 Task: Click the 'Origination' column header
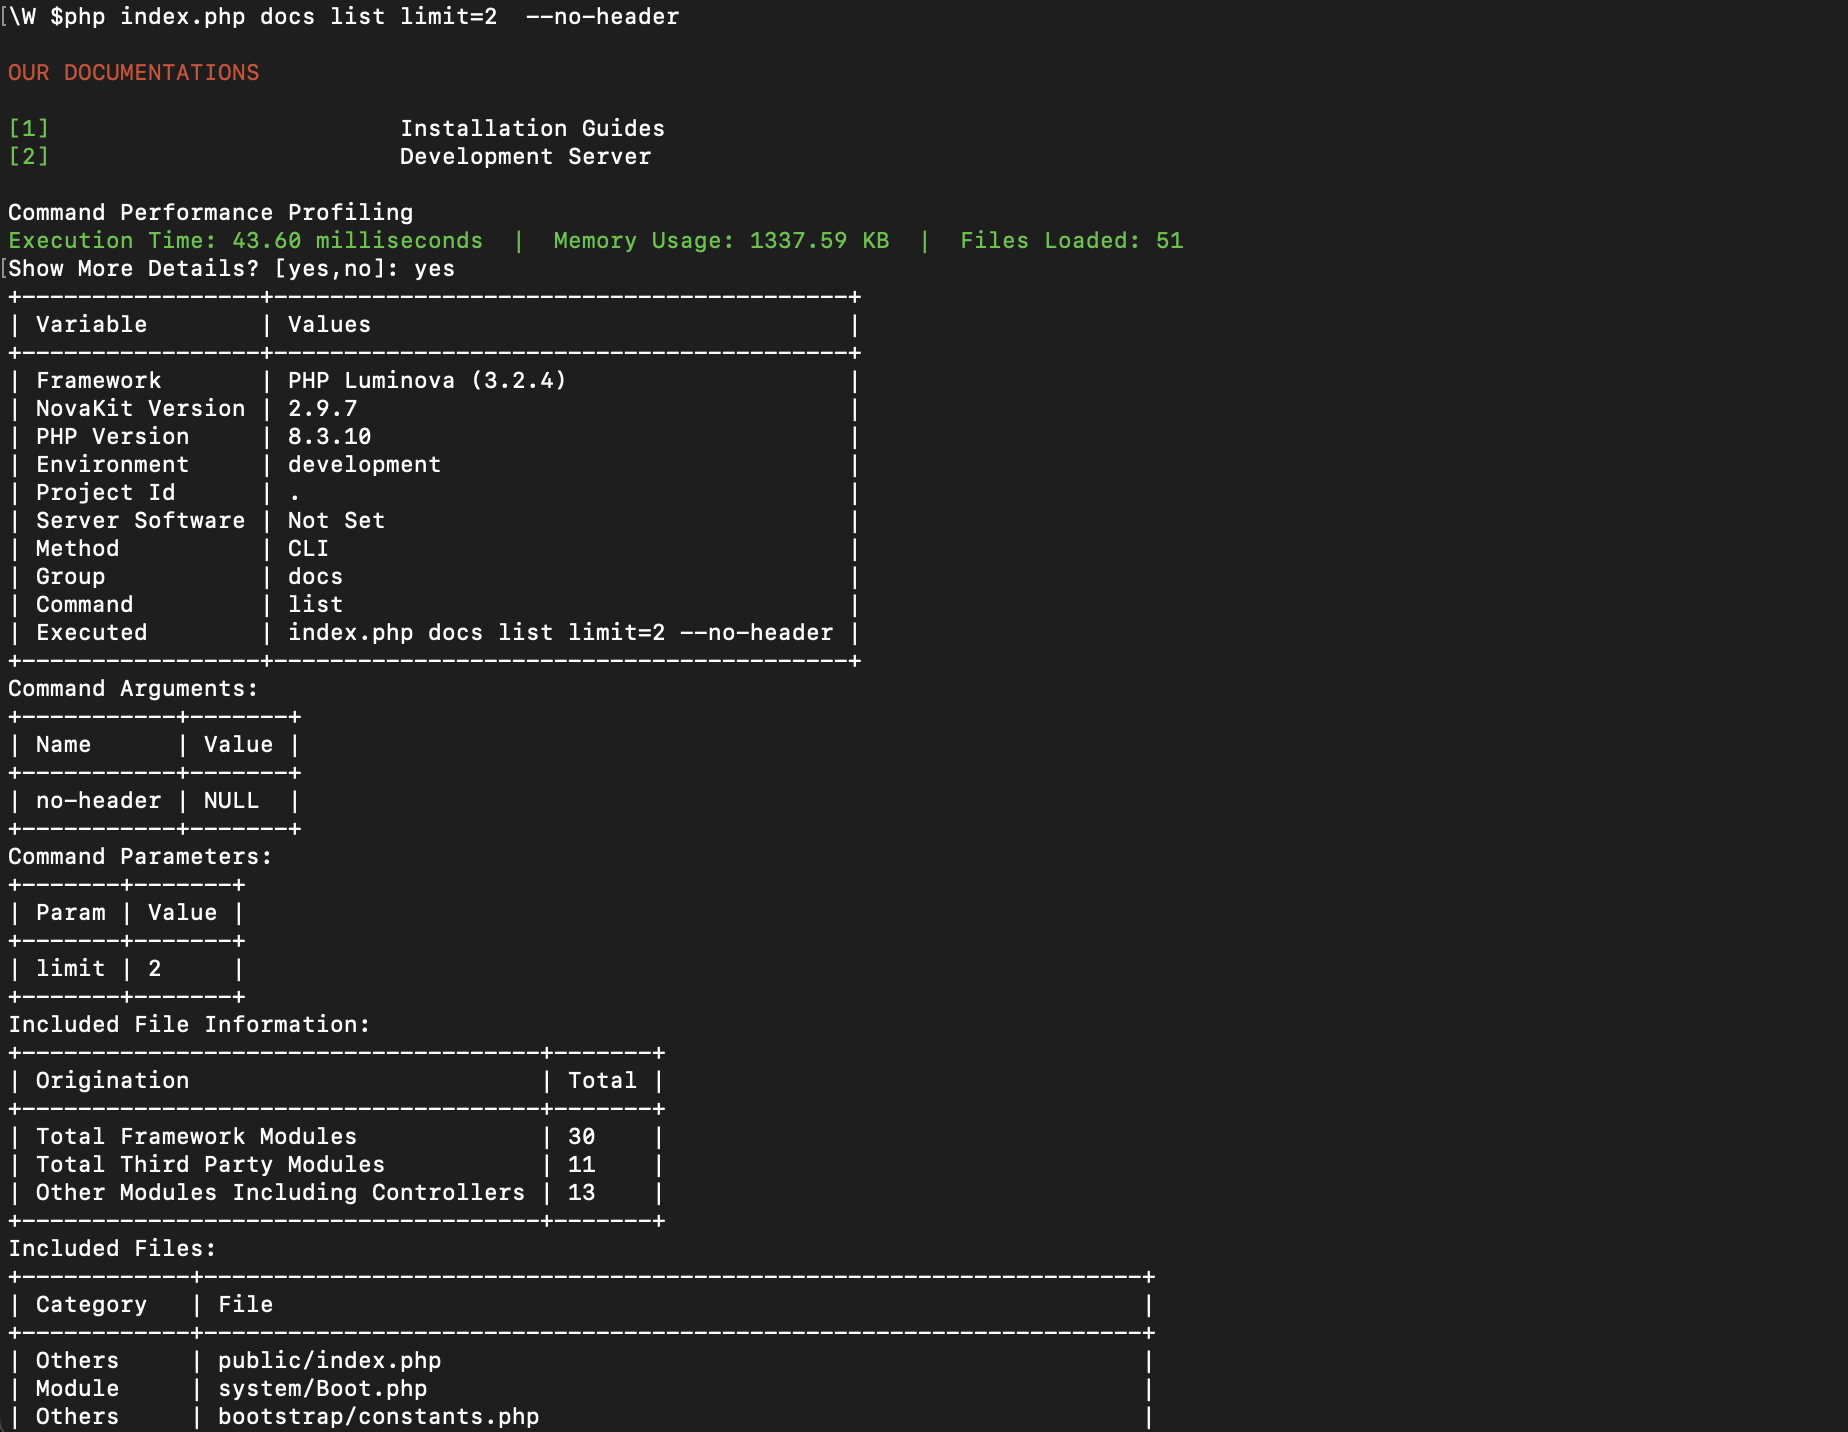click(x=112, y=1081)
